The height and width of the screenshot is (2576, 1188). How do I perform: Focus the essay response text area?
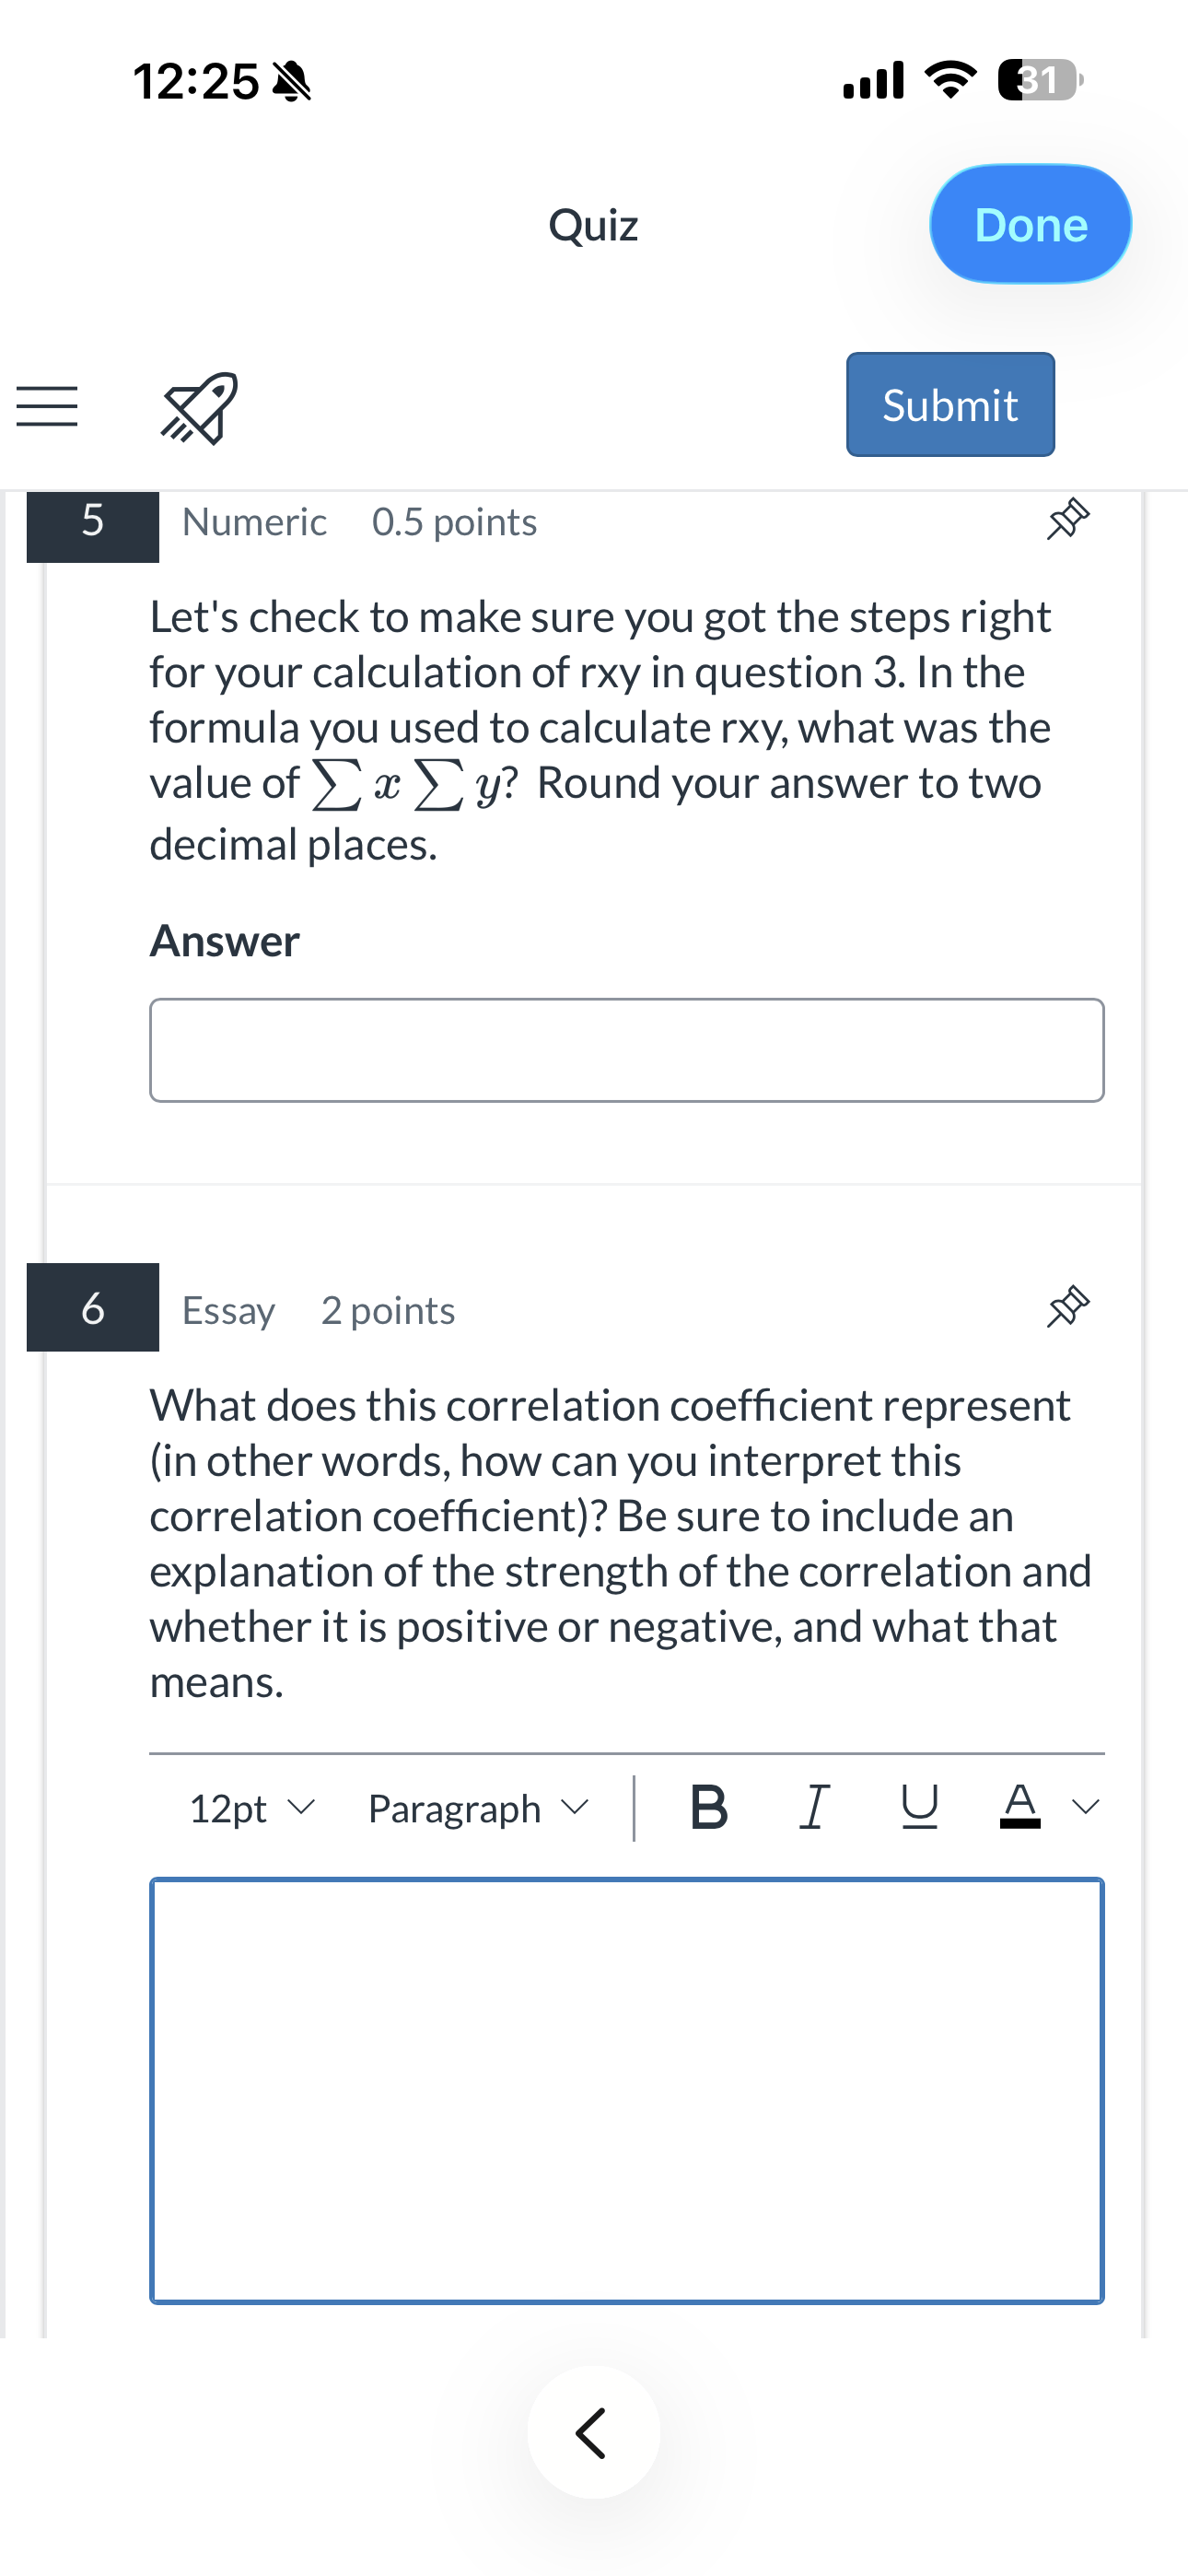pos(627,2091)
